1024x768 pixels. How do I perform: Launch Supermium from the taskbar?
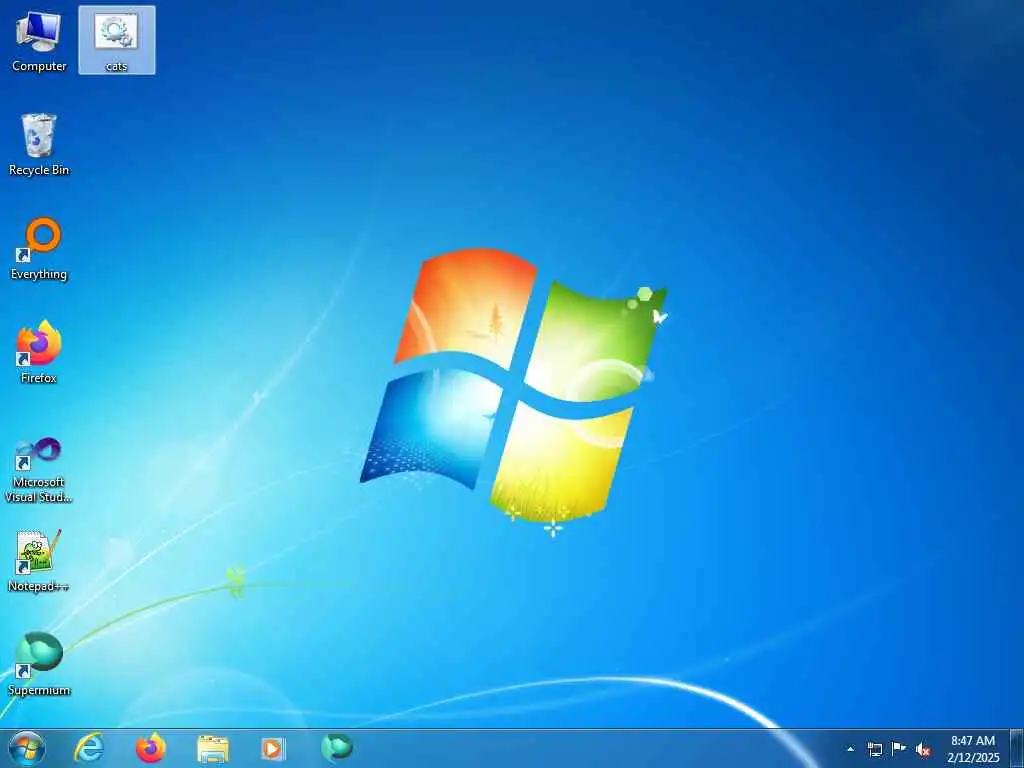[x=336, y=748]
